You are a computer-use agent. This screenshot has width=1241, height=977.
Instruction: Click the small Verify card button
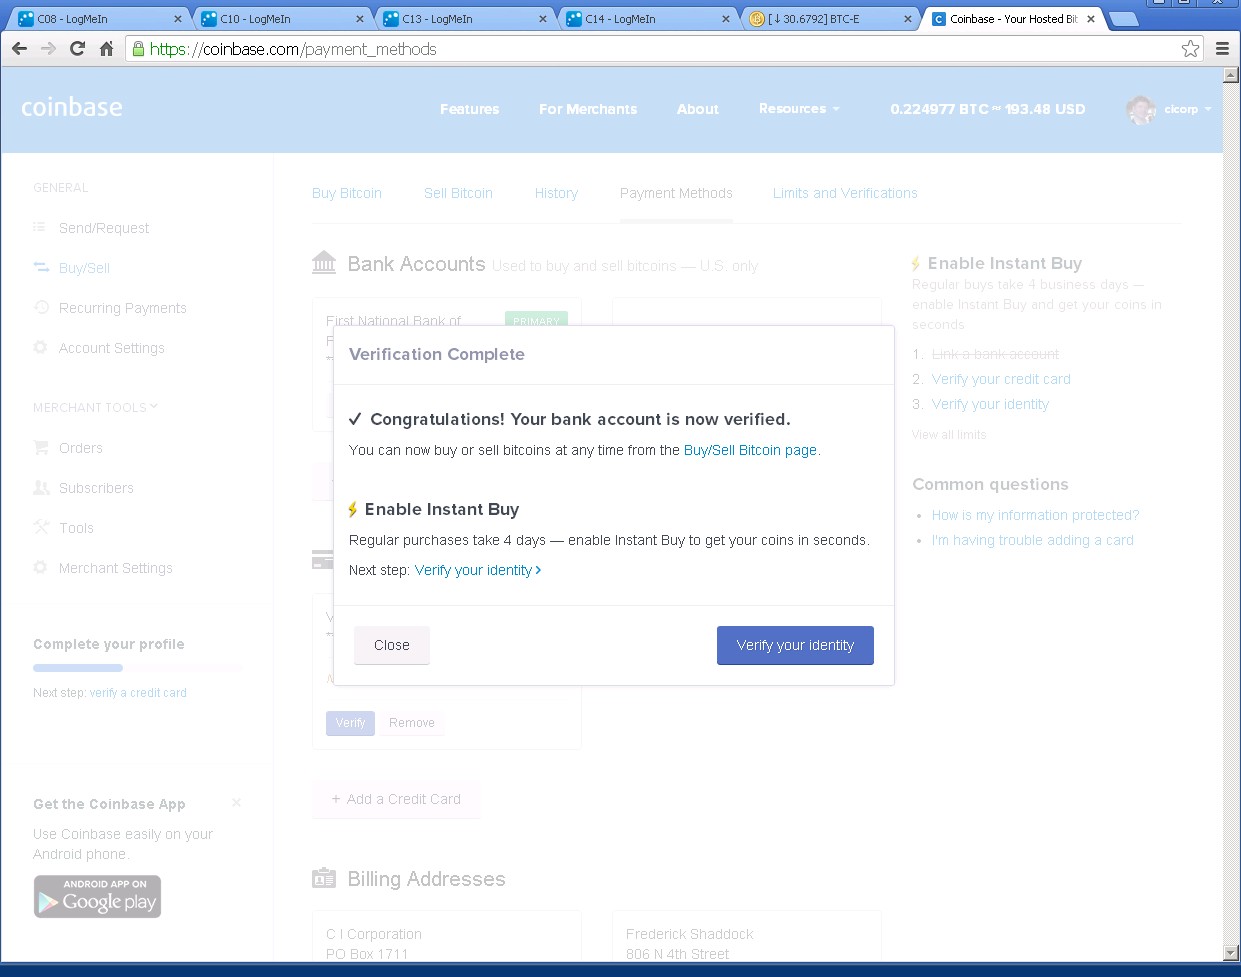point(350,723)
